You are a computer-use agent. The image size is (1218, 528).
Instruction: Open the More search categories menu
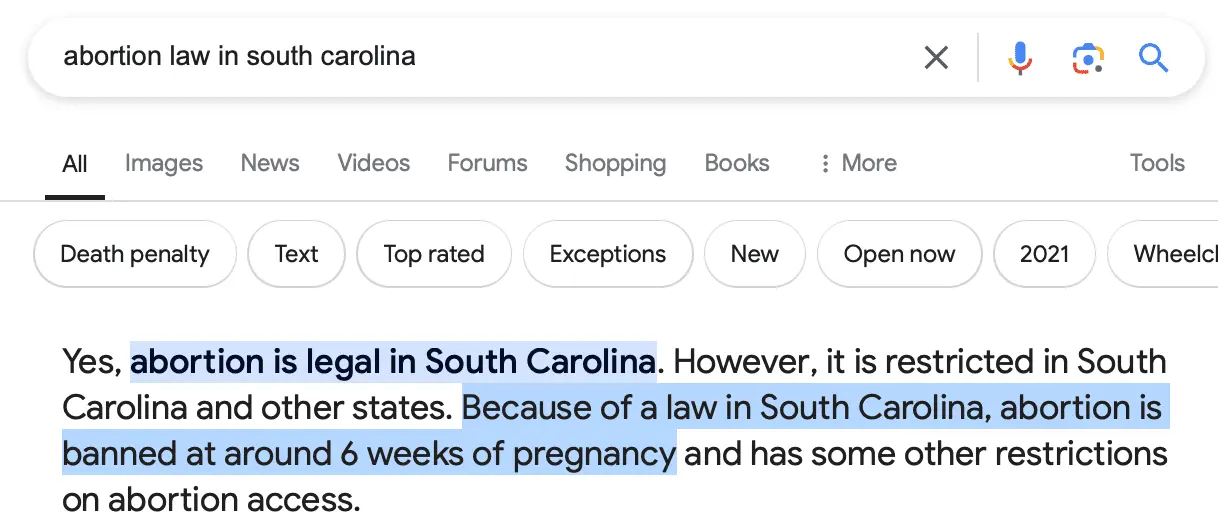click(x=857, y=163)
